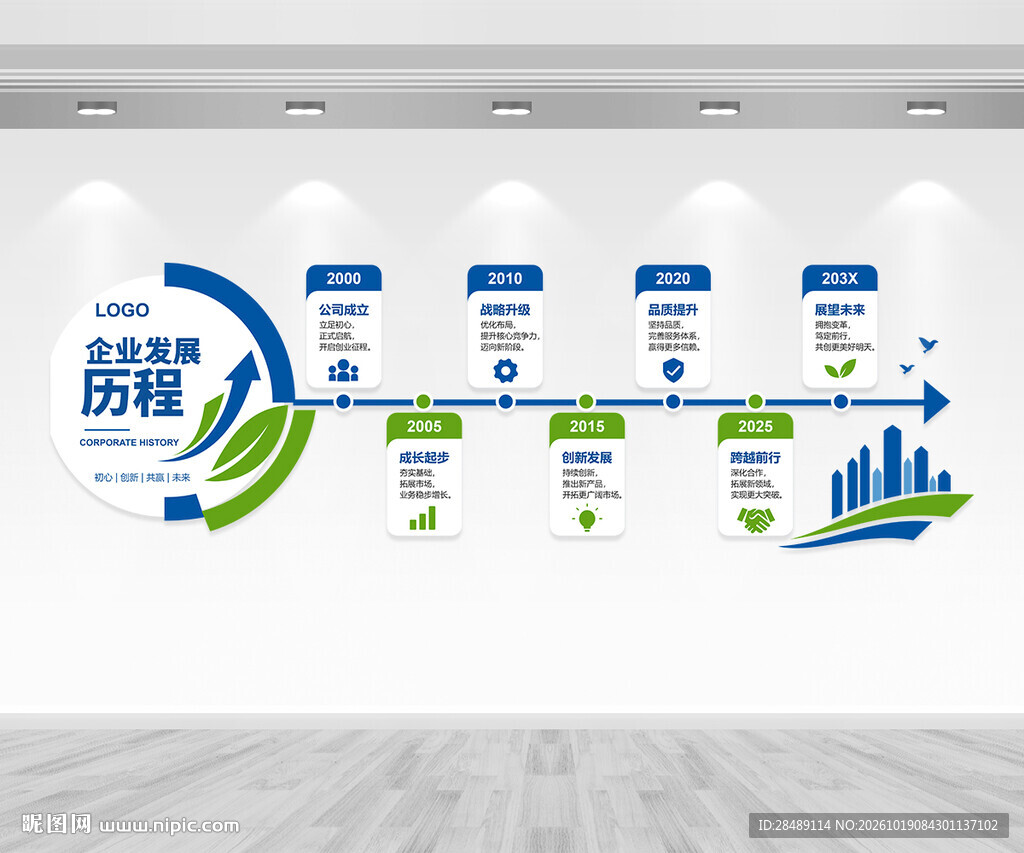Click the "2010" year header
1024x853 pixels.
coord(505,278)
